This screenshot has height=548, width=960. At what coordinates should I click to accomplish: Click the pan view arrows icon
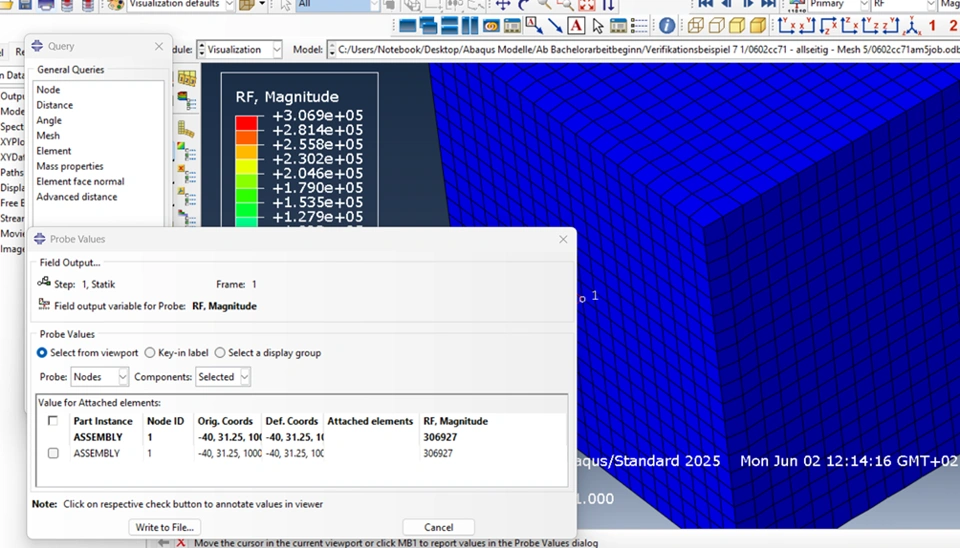[x=503, y=5]
